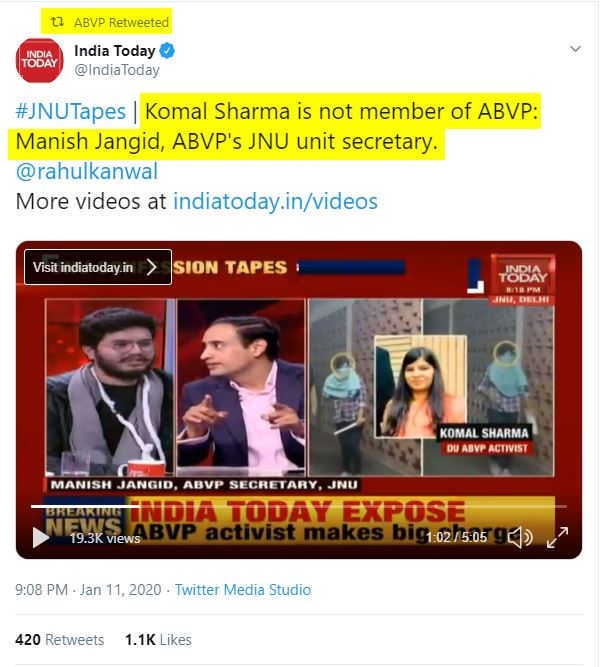Open the 9:08 PM Jan 11, 2020 timestamp
Viewport: 600px width, 667px height.
[88, 590]
